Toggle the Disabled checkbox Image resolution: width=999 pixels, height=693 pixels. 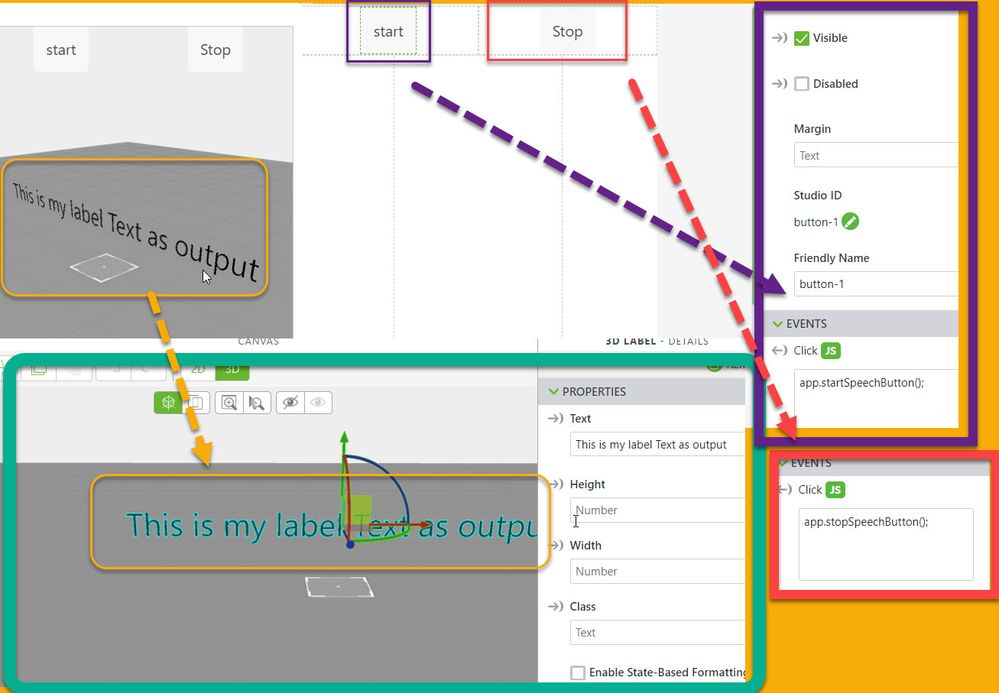coord(801,84)
